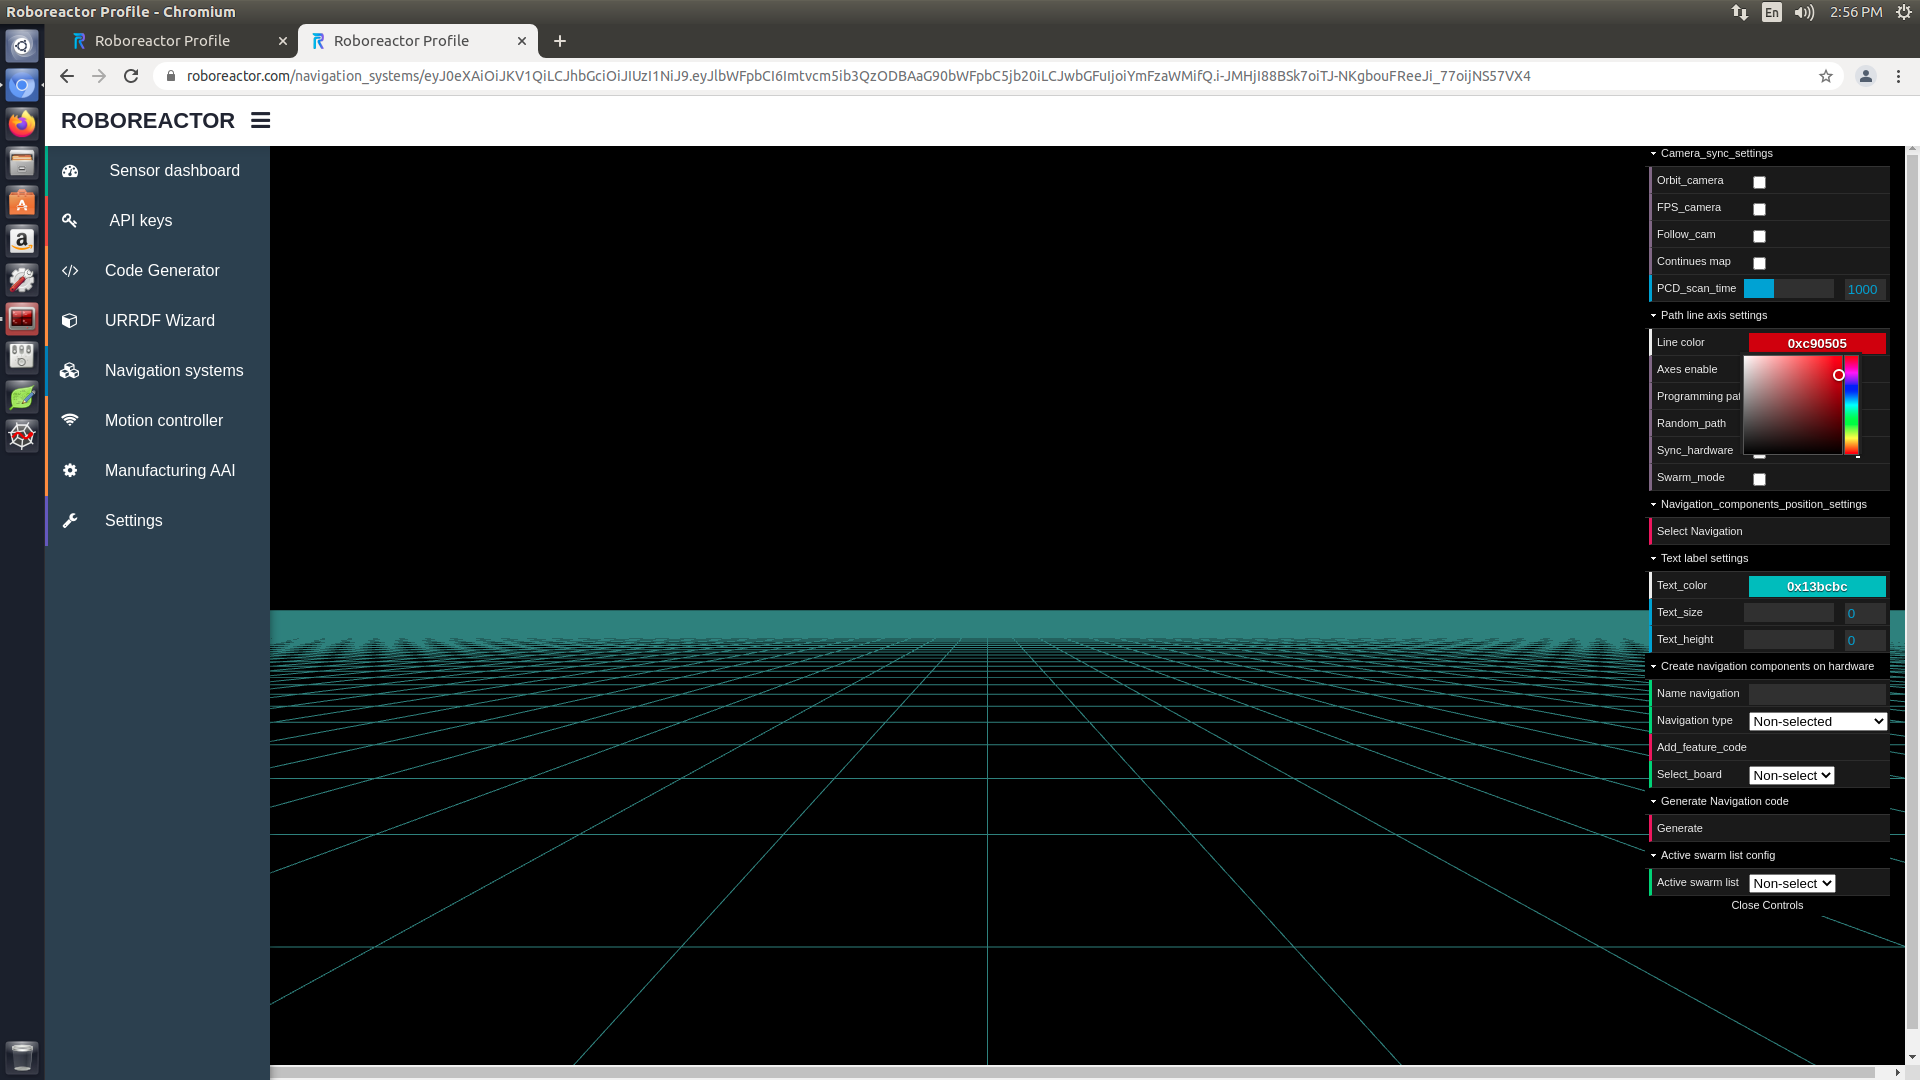1920x1080 pixels.
Task: Open Manufacturing AAI page
Action: (170, 471)
